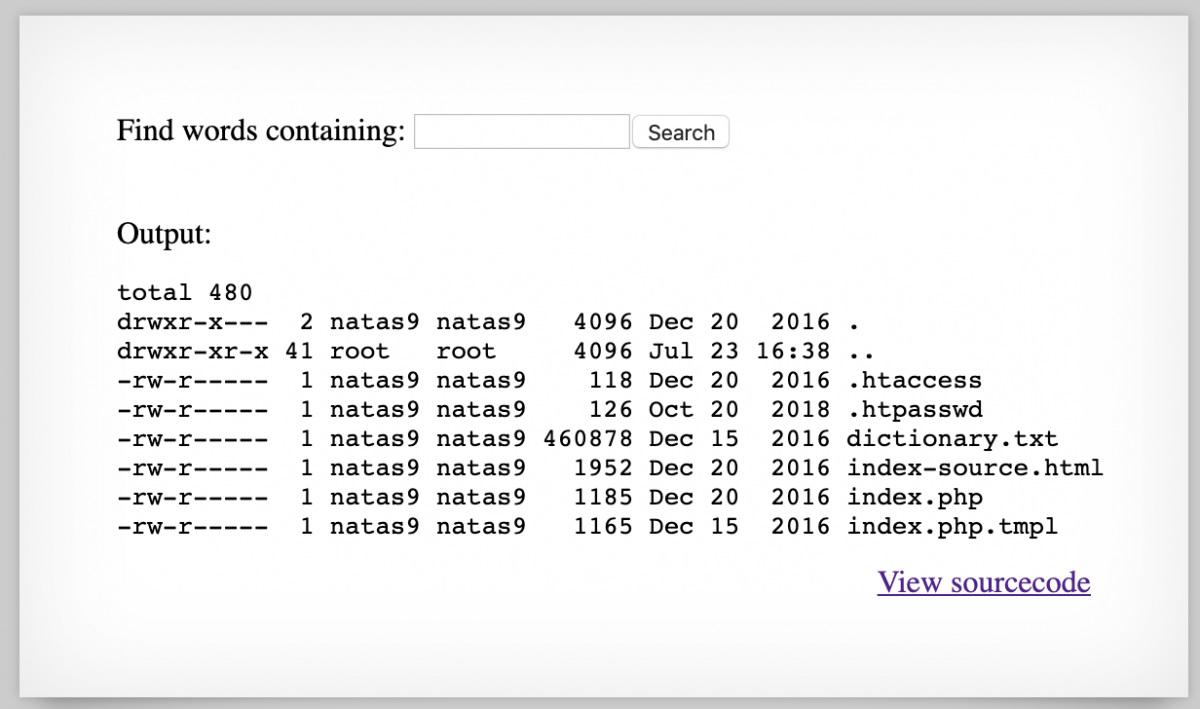Click the 'total 480' line

185,292
